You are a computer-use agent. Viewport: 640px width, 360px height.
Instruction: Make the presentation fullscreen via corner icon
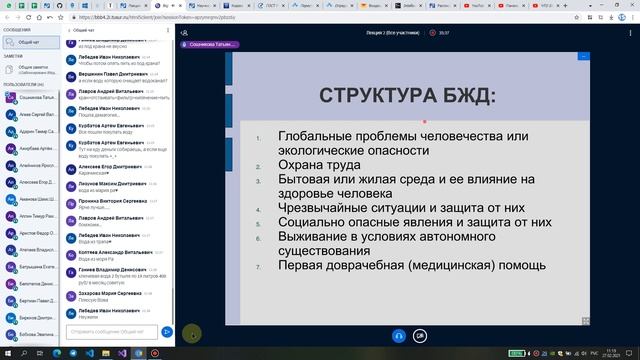point(586,321)
